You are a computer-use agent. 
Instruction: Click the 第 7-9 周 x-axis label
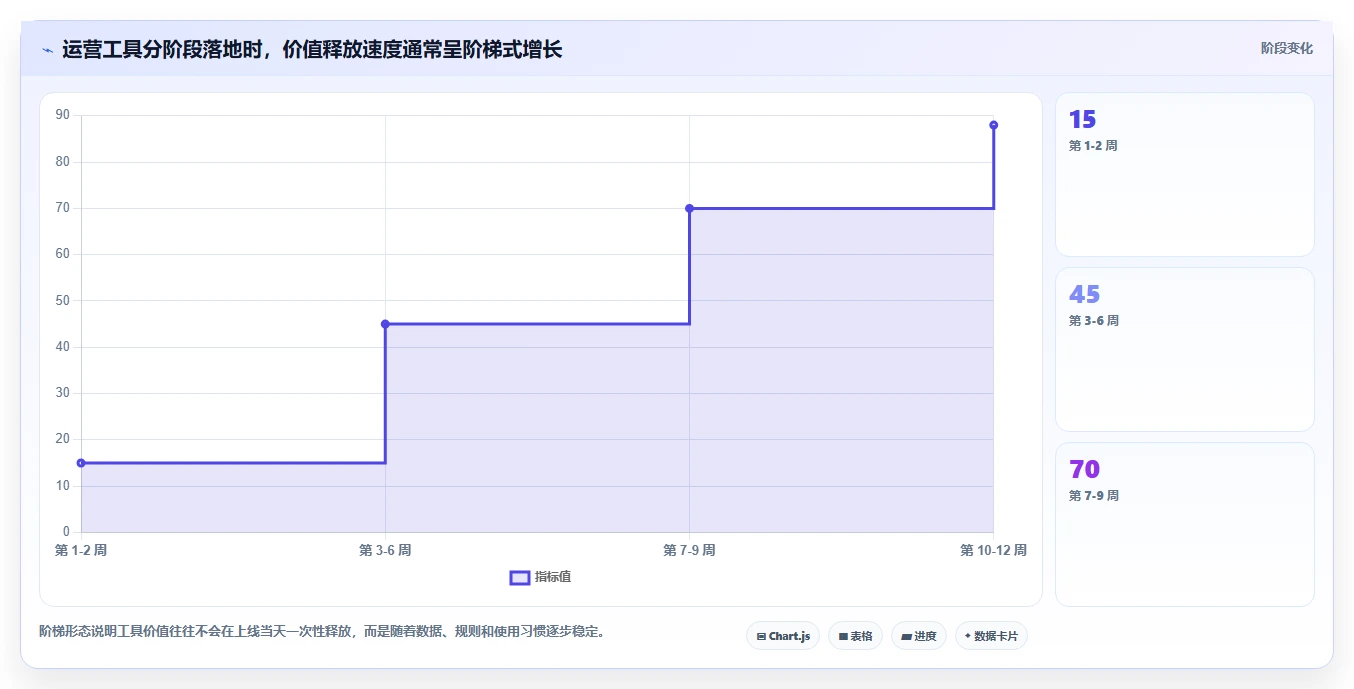point(689,550)
